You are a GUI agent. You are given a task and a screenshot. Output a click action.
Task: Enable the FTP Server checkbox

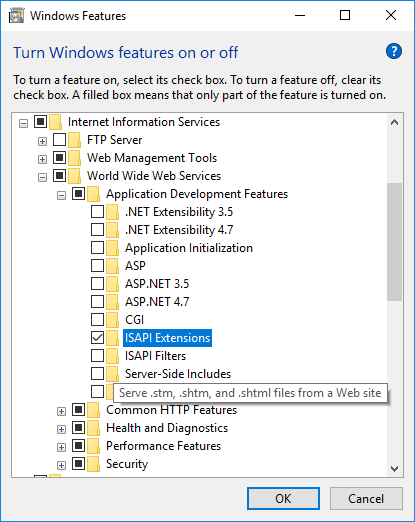tap(60, 140)
